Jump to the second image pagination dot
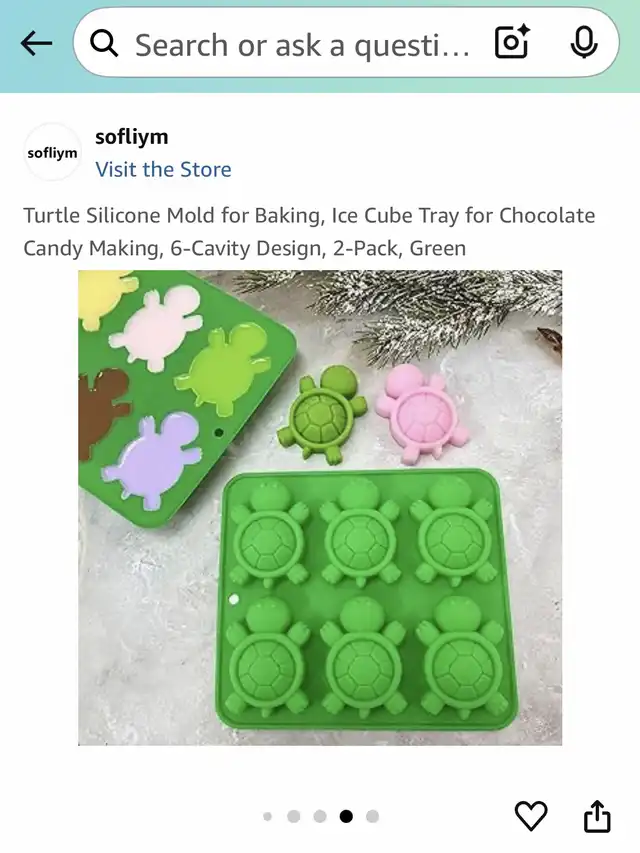 293,816
